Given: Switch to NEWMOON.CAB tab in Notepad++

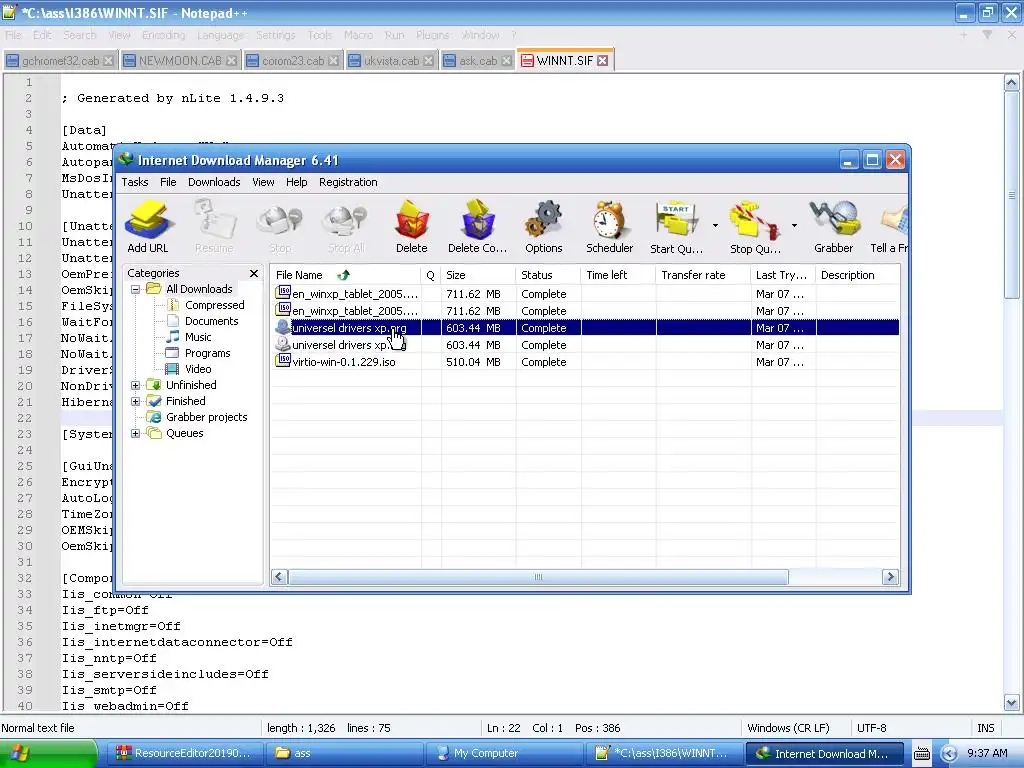Looking at the screenshot, I should [x=180, y=61].
